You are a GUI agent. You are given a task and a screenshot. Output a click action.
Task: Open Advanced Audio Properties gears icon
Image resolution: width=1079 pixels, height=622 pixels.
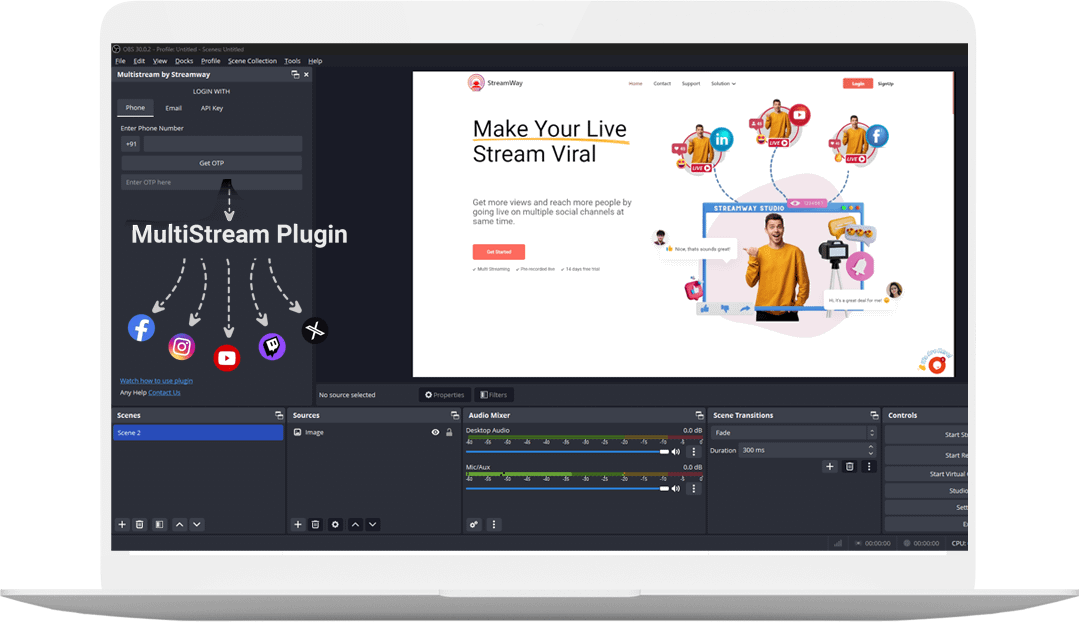point(474,524)
